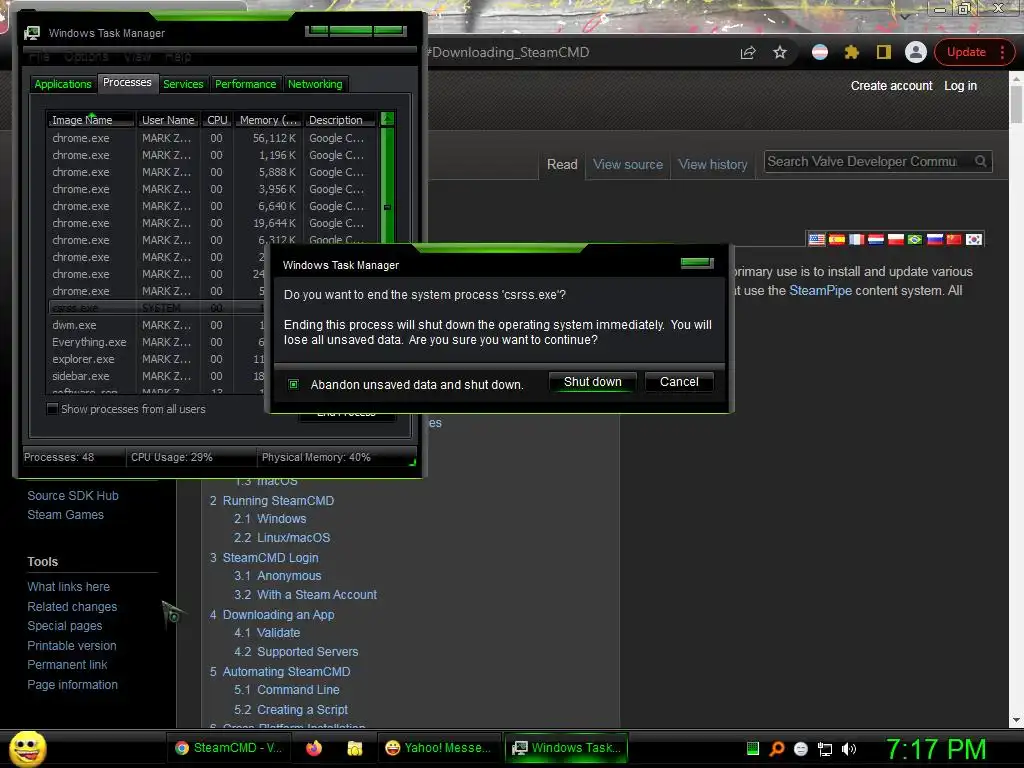Select the Everything.exe process row

[157, 342]
